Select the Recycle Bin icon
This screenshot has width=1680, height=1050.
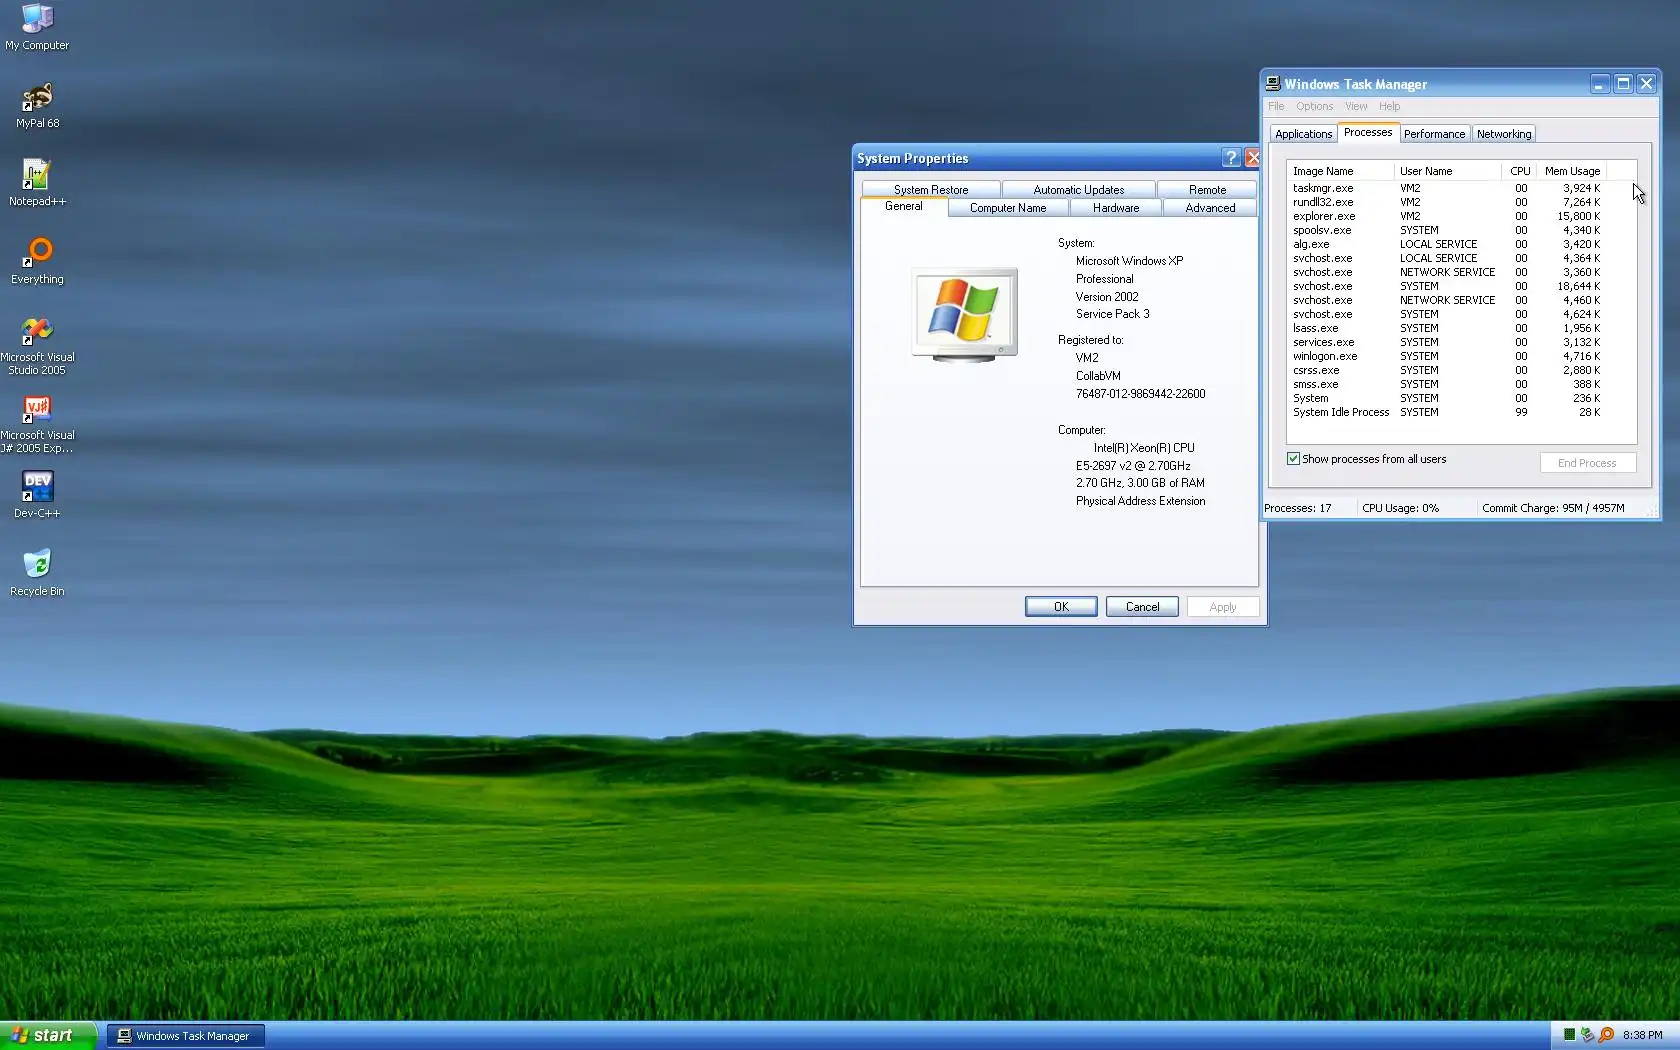click(37, 574)
